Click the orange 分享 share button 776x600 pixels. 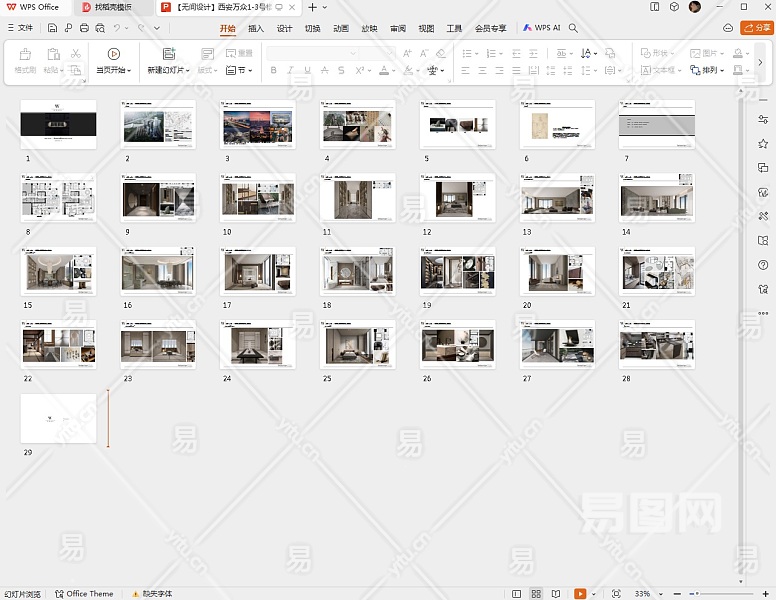756,28
